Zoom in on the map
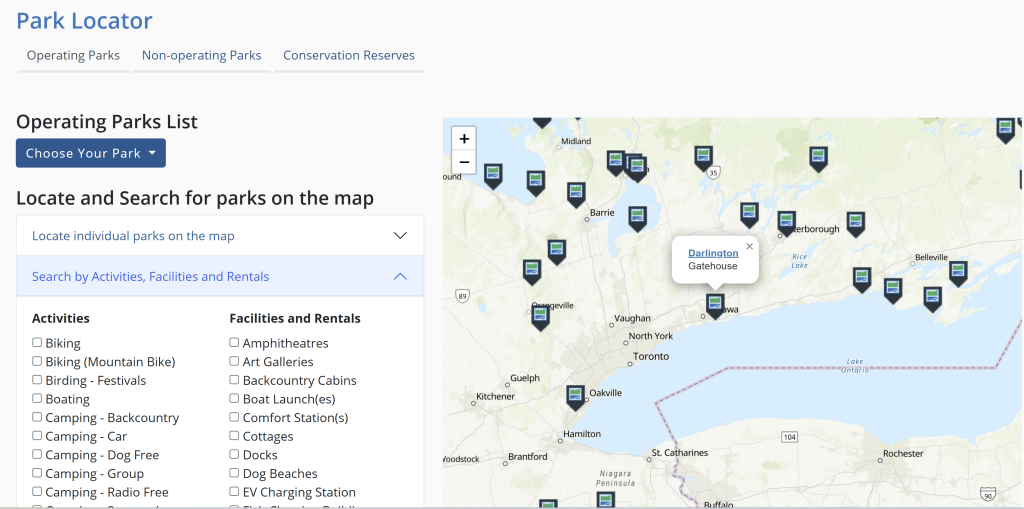The width and height of the screenshot is (1024, 509). 464,139
